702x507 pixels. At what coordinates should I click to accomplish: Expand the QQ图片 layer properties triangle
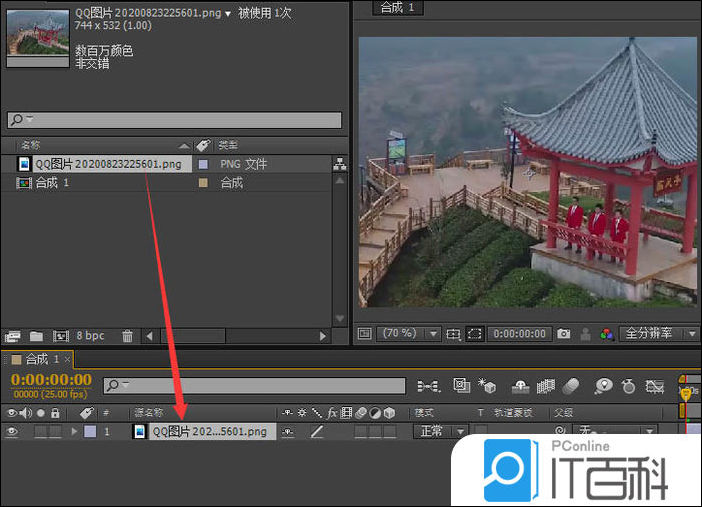coord(73,432)
